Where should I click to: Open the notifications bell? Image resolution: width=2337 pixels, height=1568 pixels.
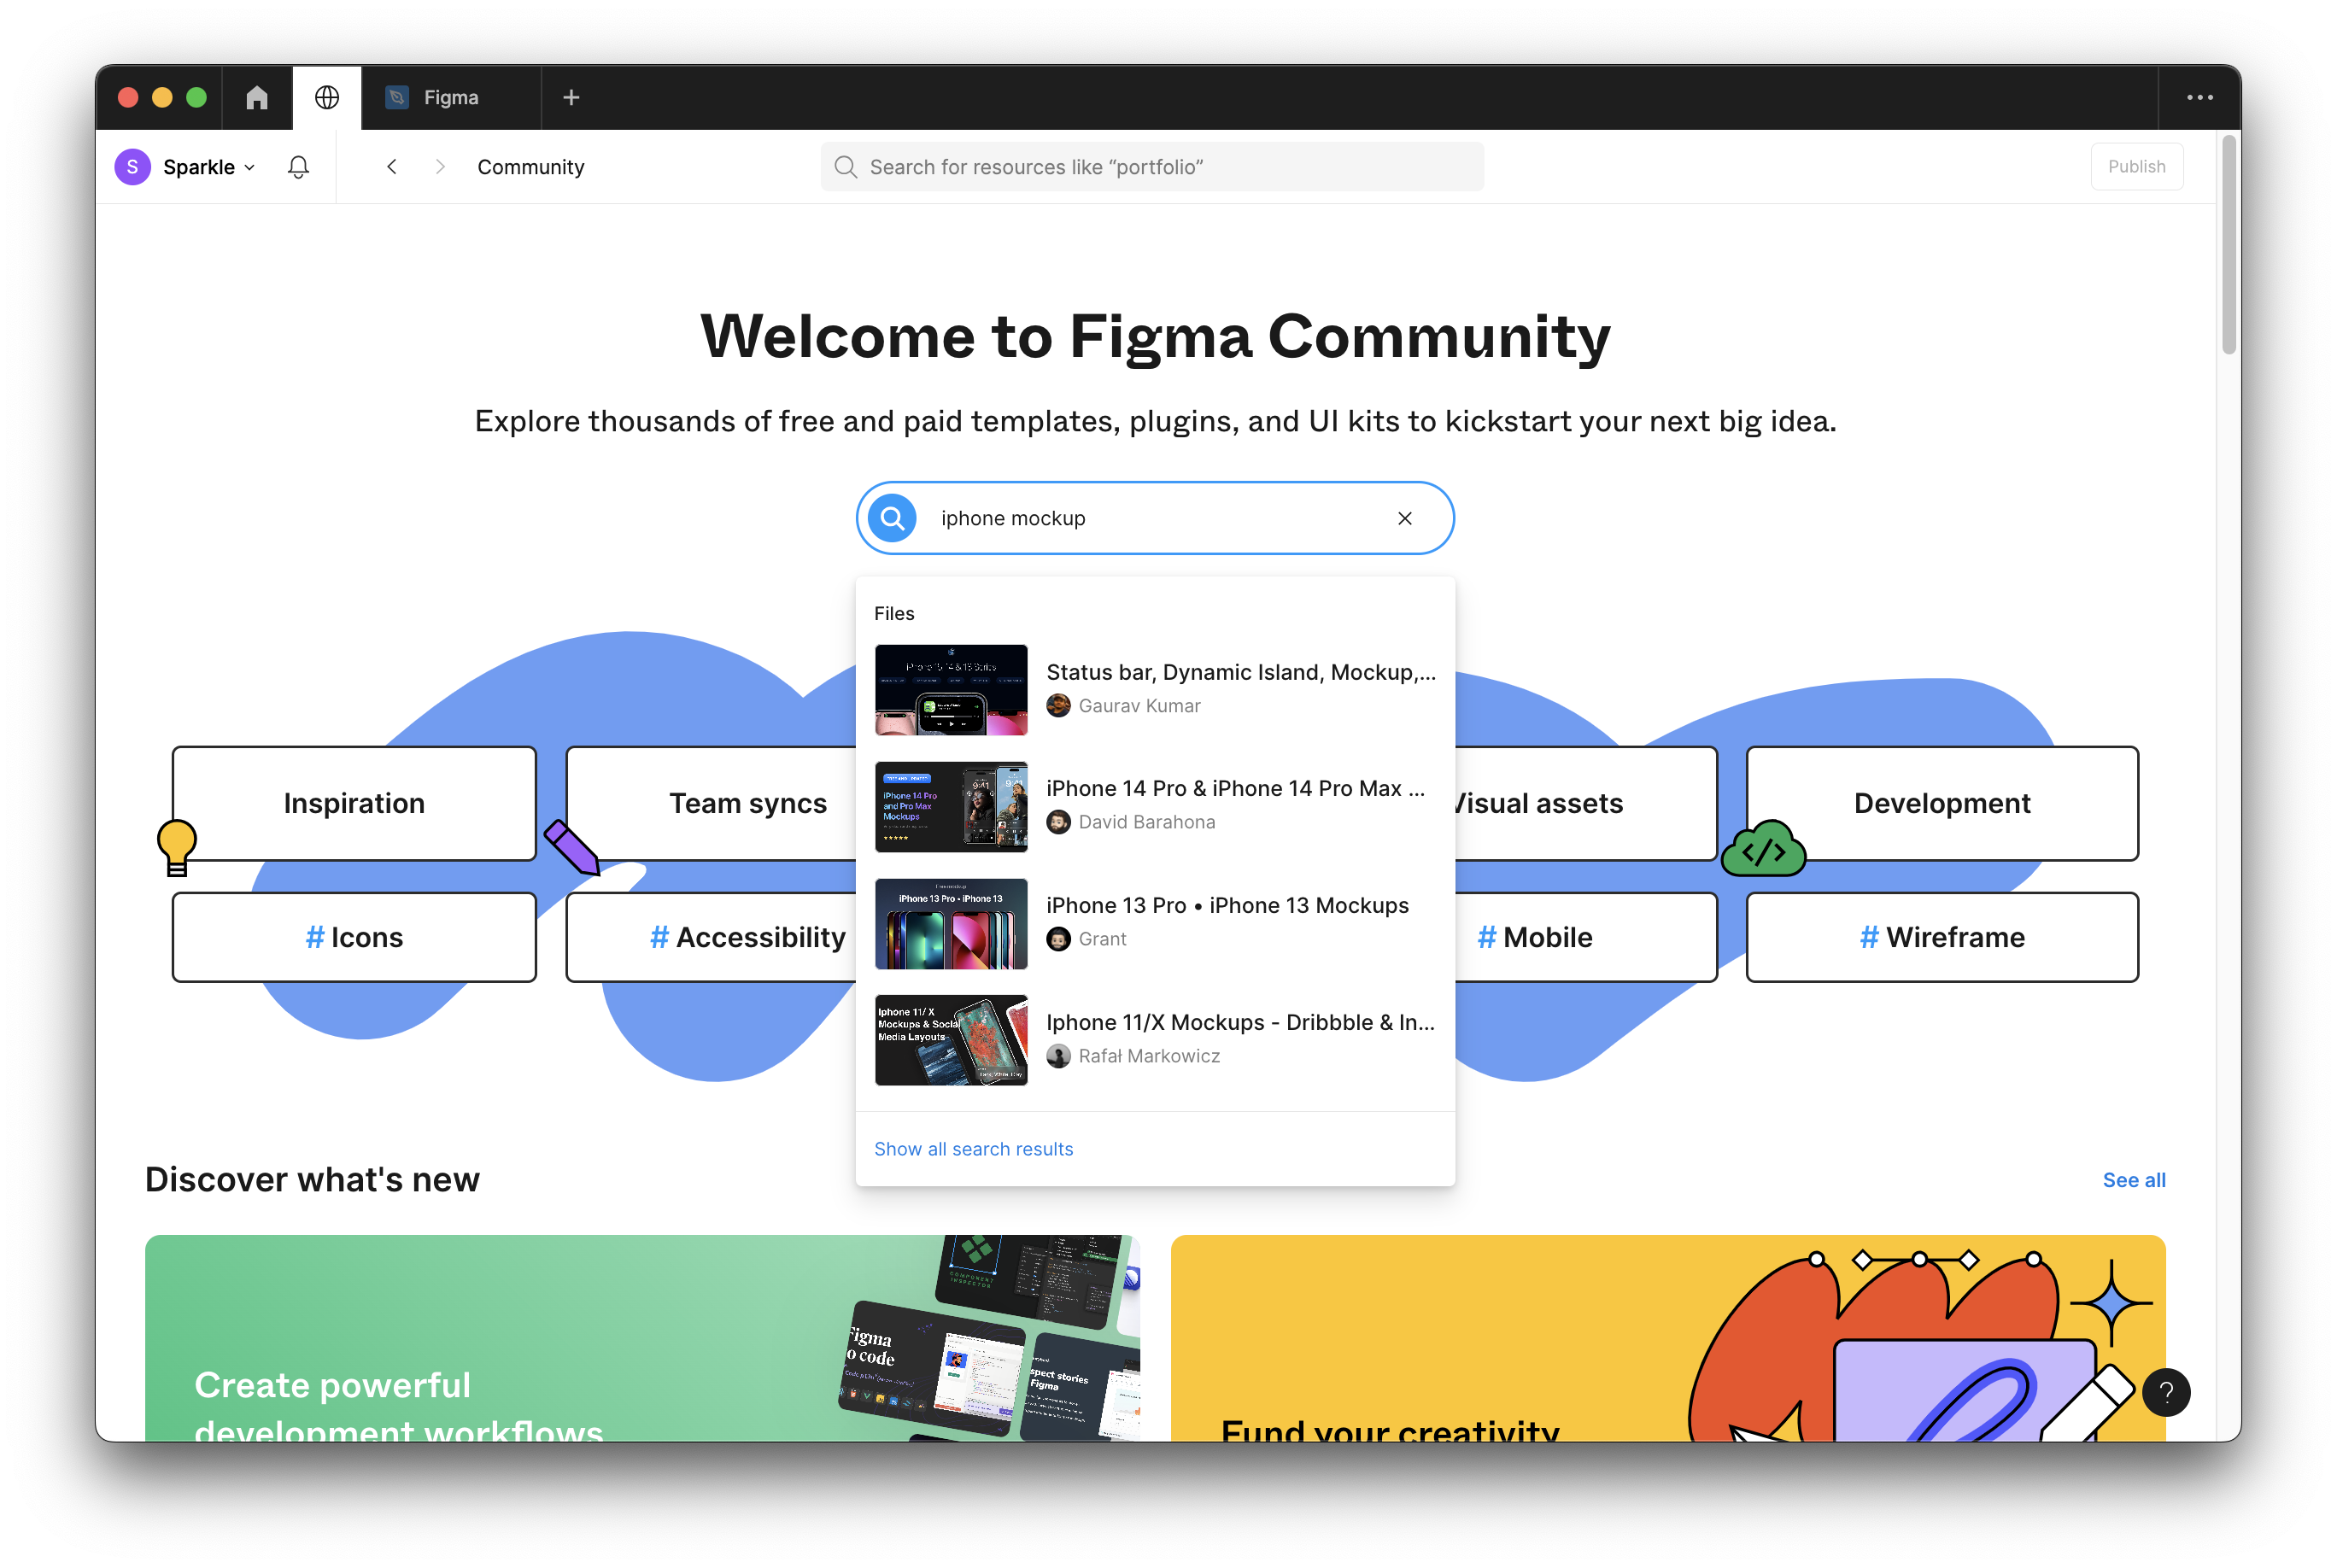[298, 167]
